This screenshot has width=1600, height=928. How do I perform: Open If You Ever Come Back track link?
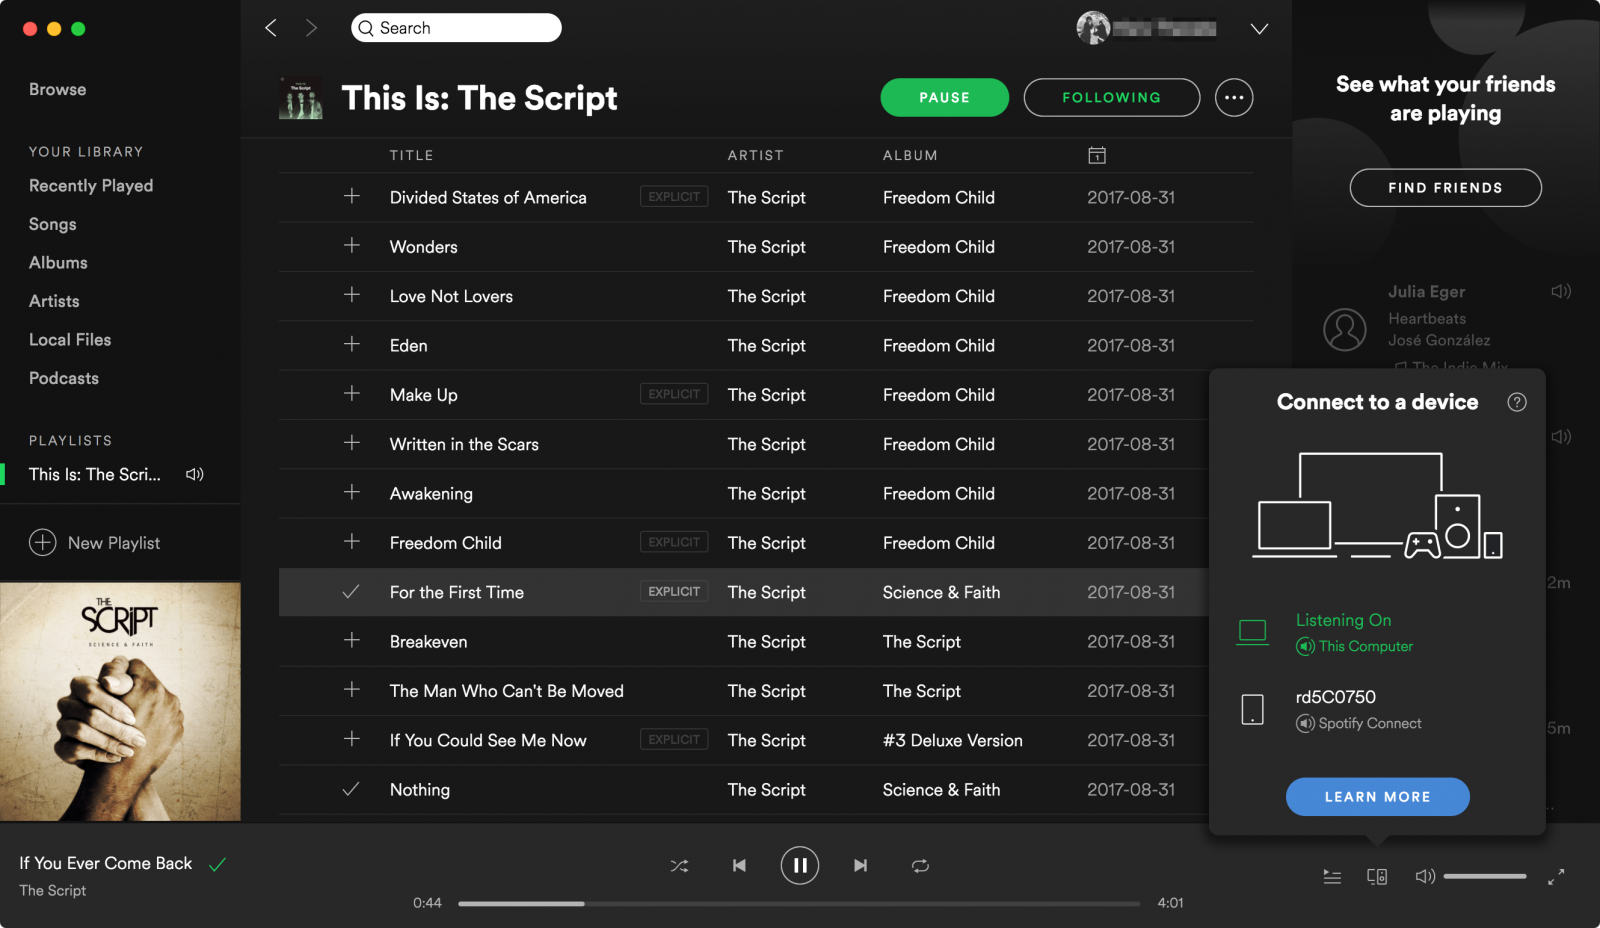pos(106,863)
